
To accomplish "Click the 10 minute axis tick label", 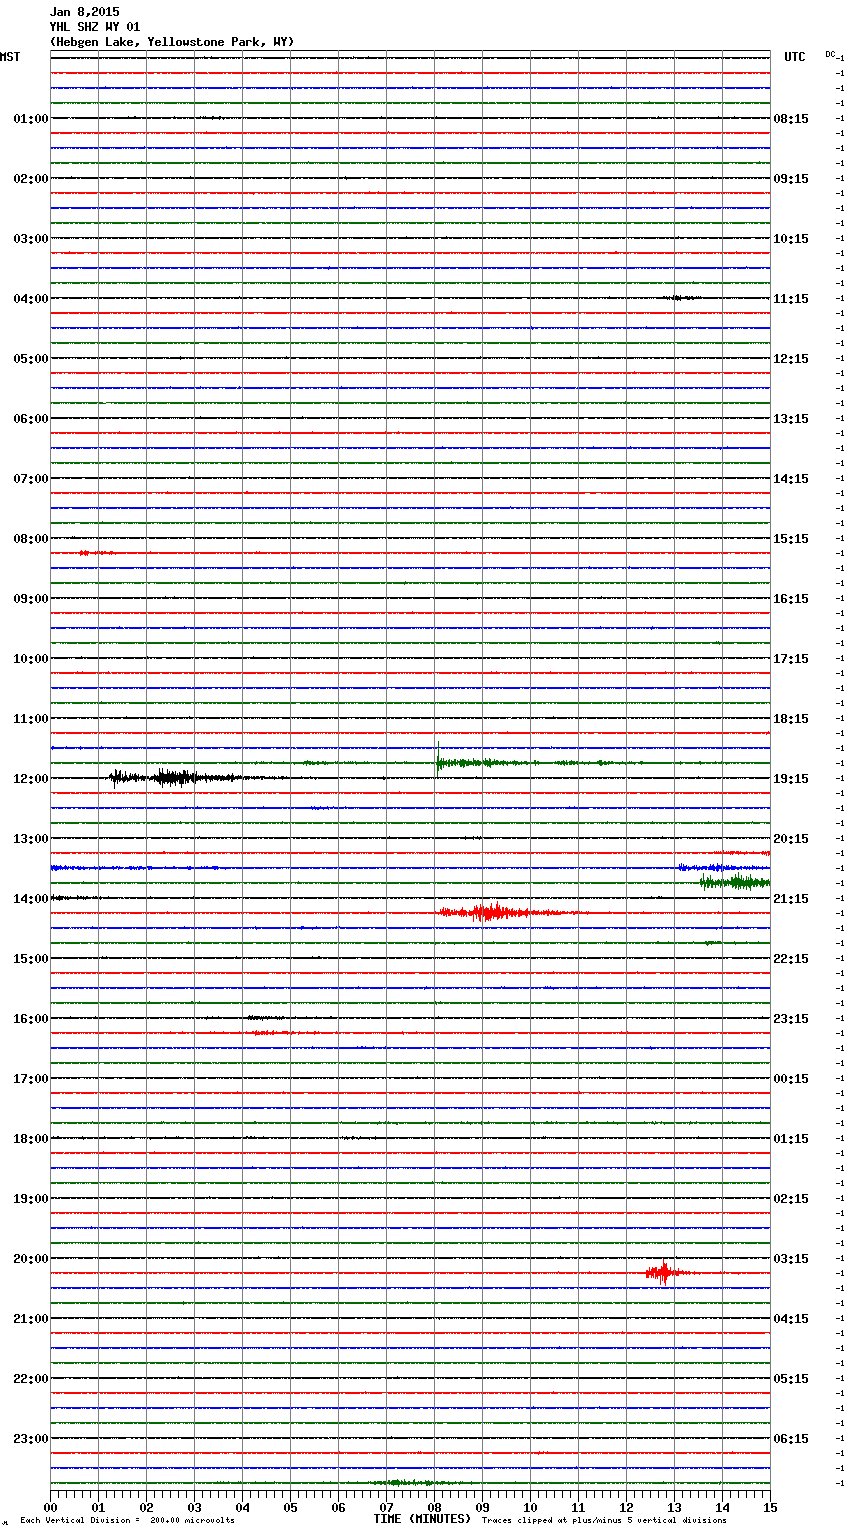I will coord(531,1507).
